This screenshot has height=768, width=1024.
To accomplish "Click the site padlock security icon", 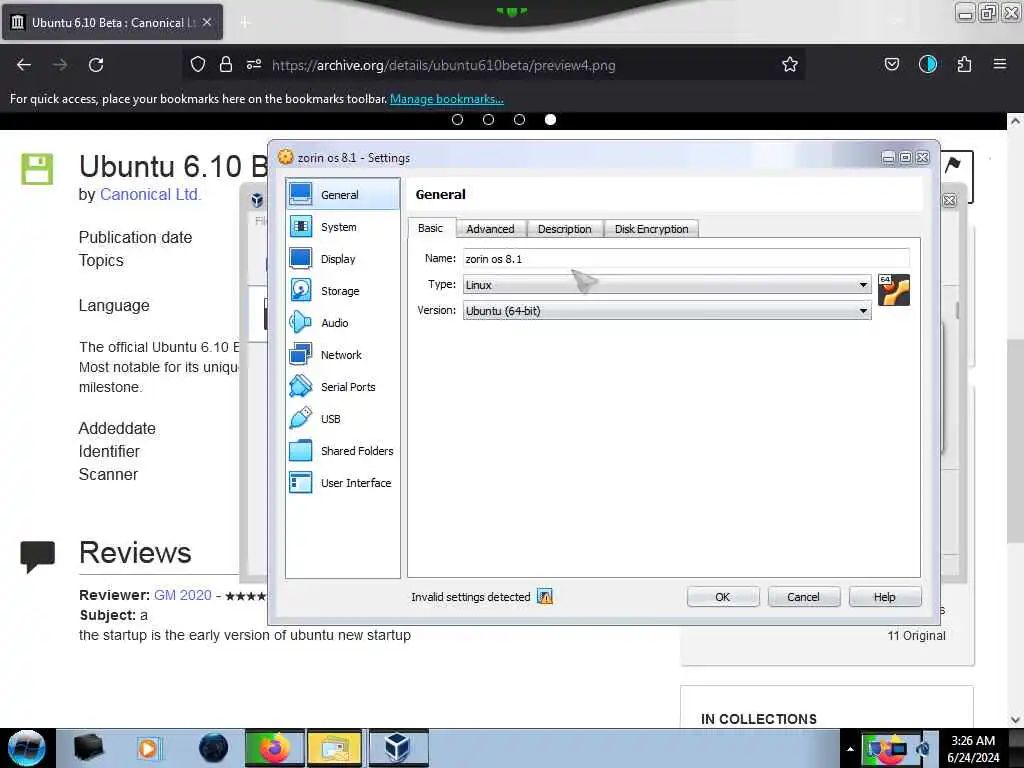I will [x=226, y=64].
